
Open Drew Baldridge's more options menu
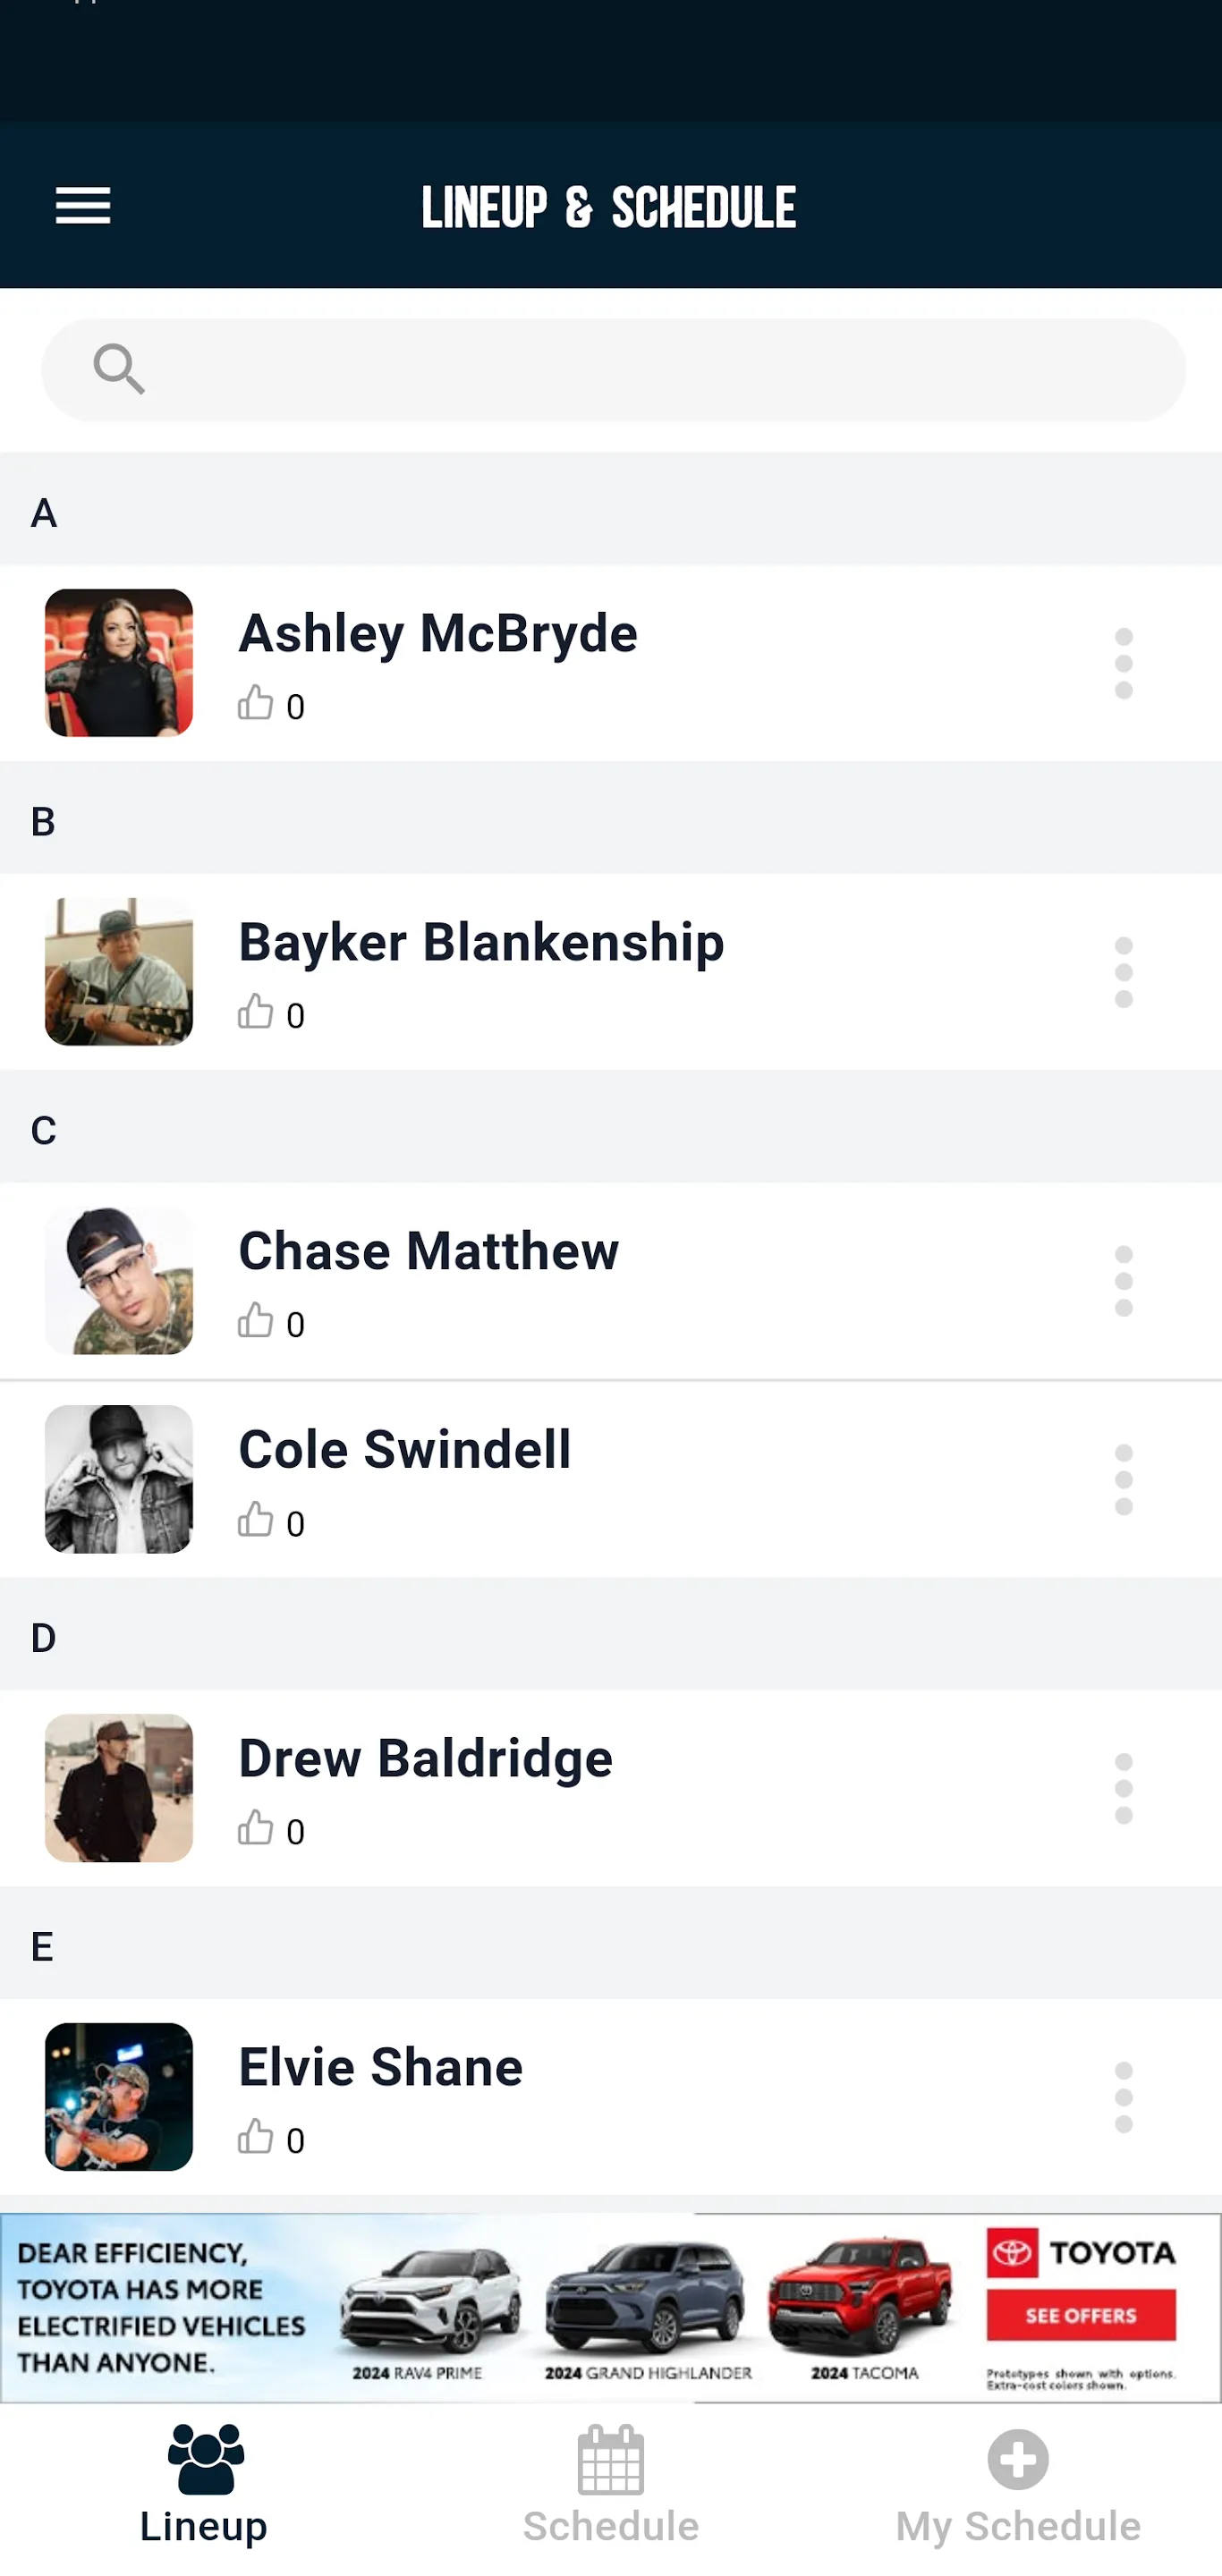[x=1123, y=1788]
